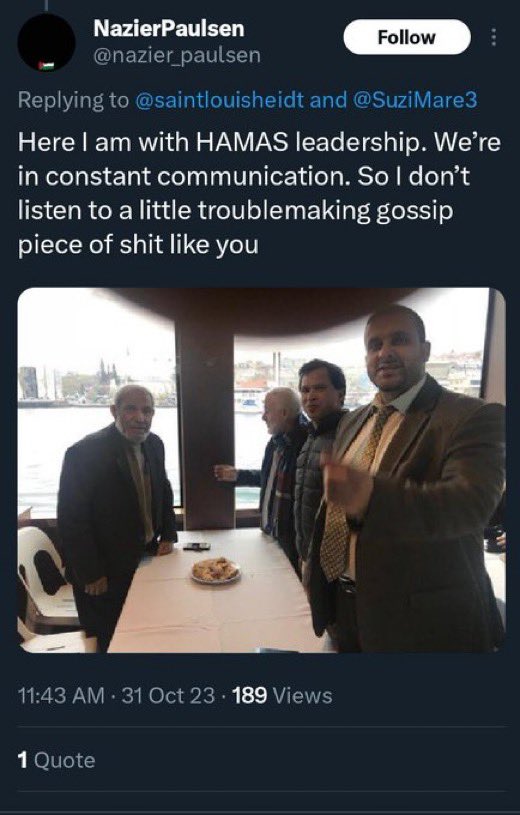
Task: Click the NazierPaulsen profile avatar
Action: pos(46,43)
